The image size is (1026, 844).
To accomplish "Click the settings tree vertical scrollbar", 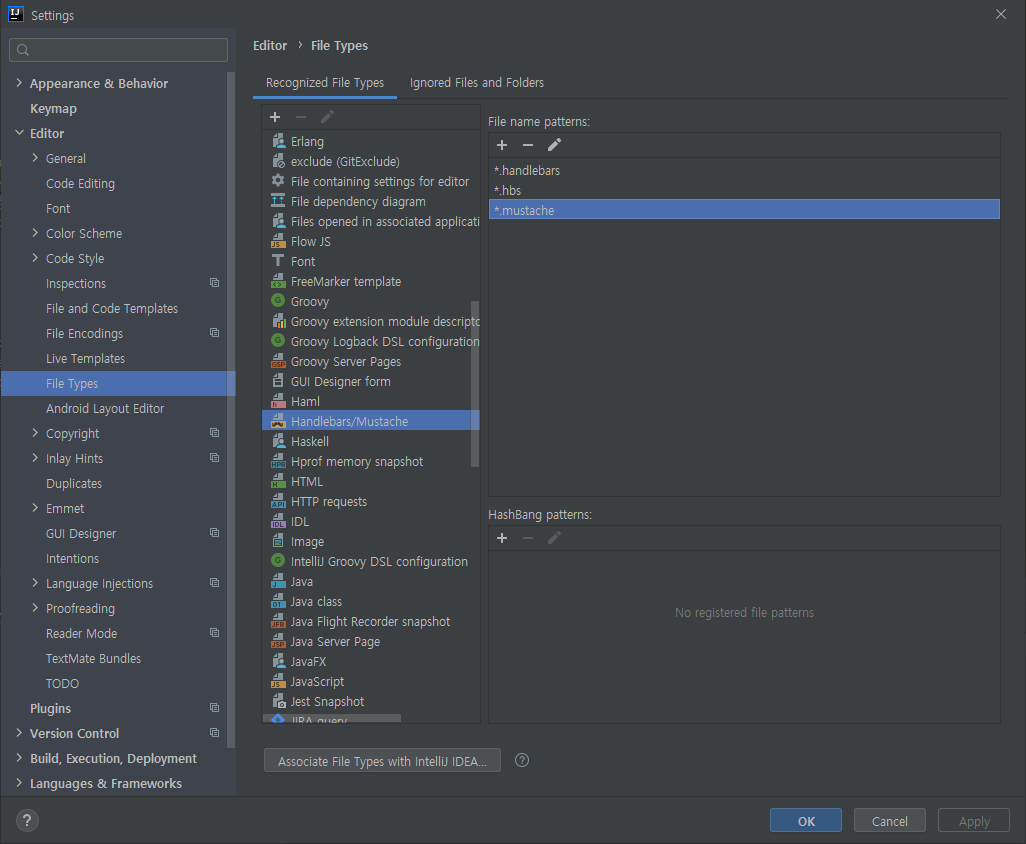I will [x=230, y=410].
